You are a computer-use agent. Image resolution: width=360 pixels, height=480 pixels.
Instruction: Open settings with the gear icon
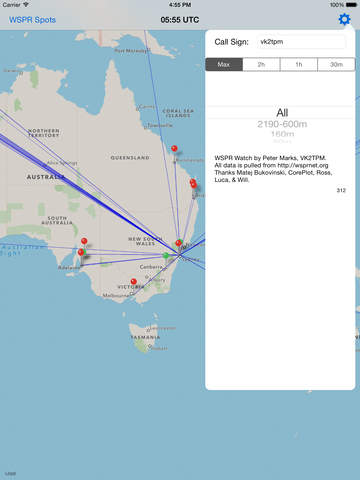[x=344, y=19]
